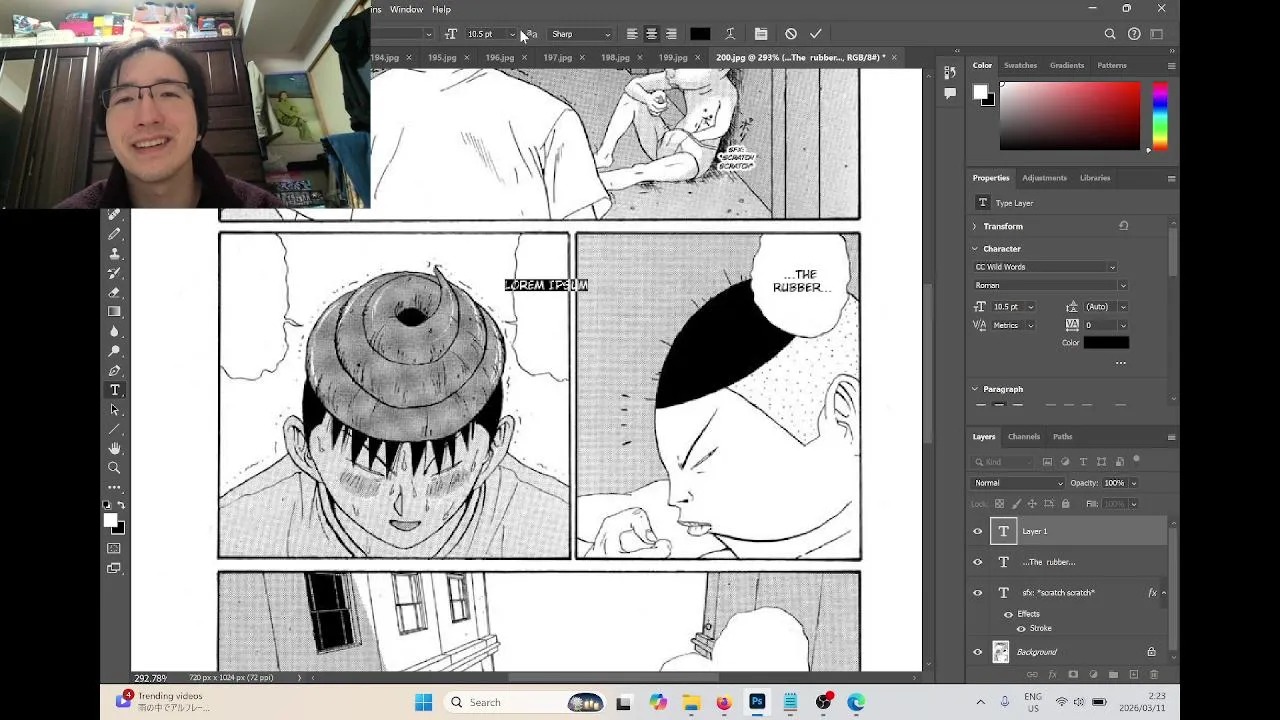Open Photoshop search icon
The height and width of the screenshot is (720, 1280).
click(1110, 34)
